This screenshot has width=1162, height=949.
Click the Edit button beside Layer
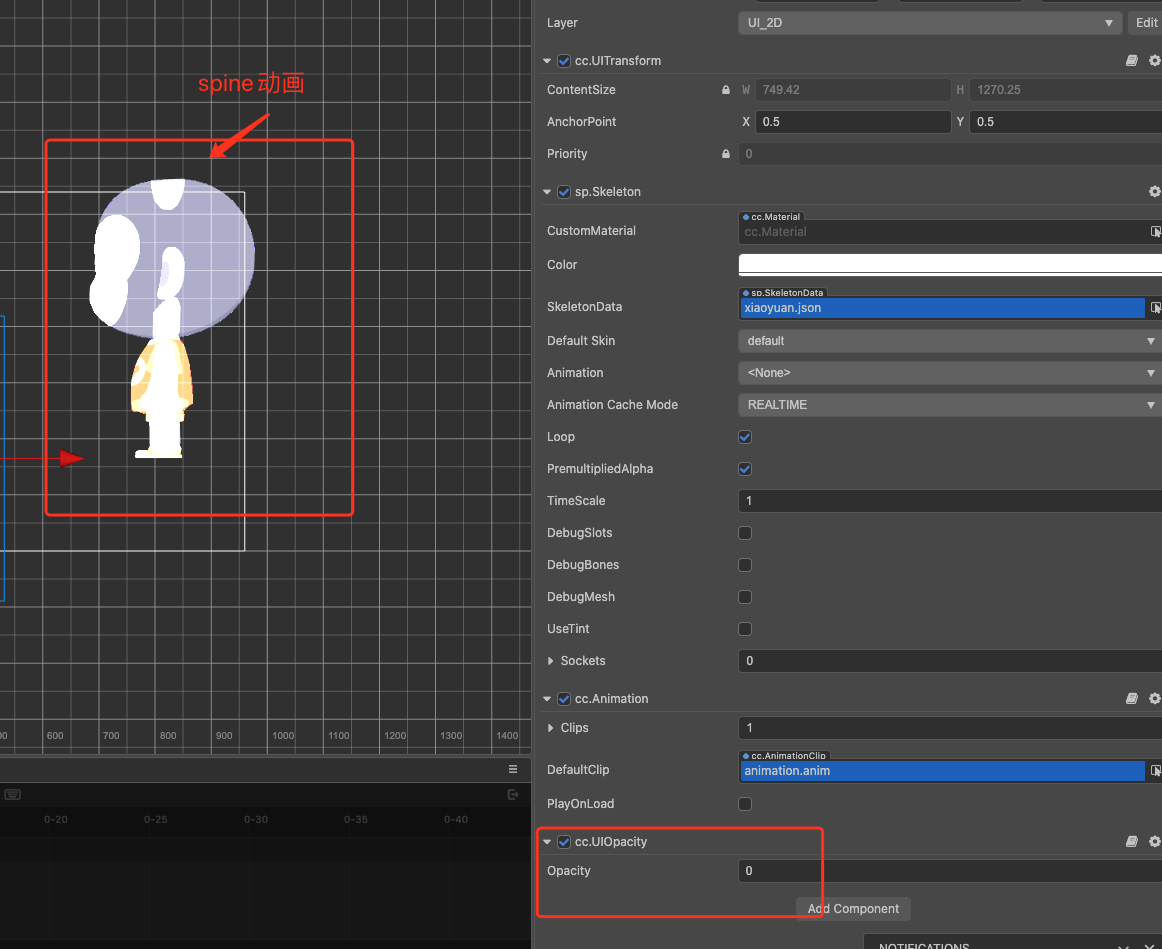click(x=1146, y=23)
